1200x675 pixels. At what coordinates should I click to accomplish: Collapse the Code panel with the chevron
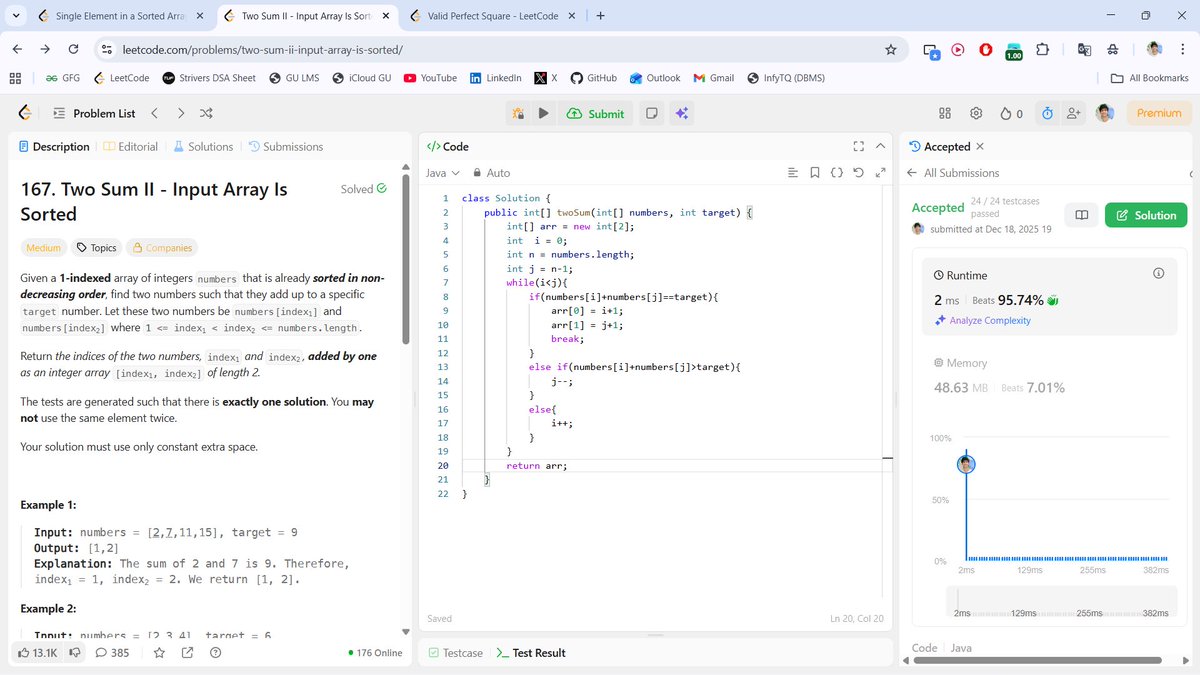coord(879,145)
